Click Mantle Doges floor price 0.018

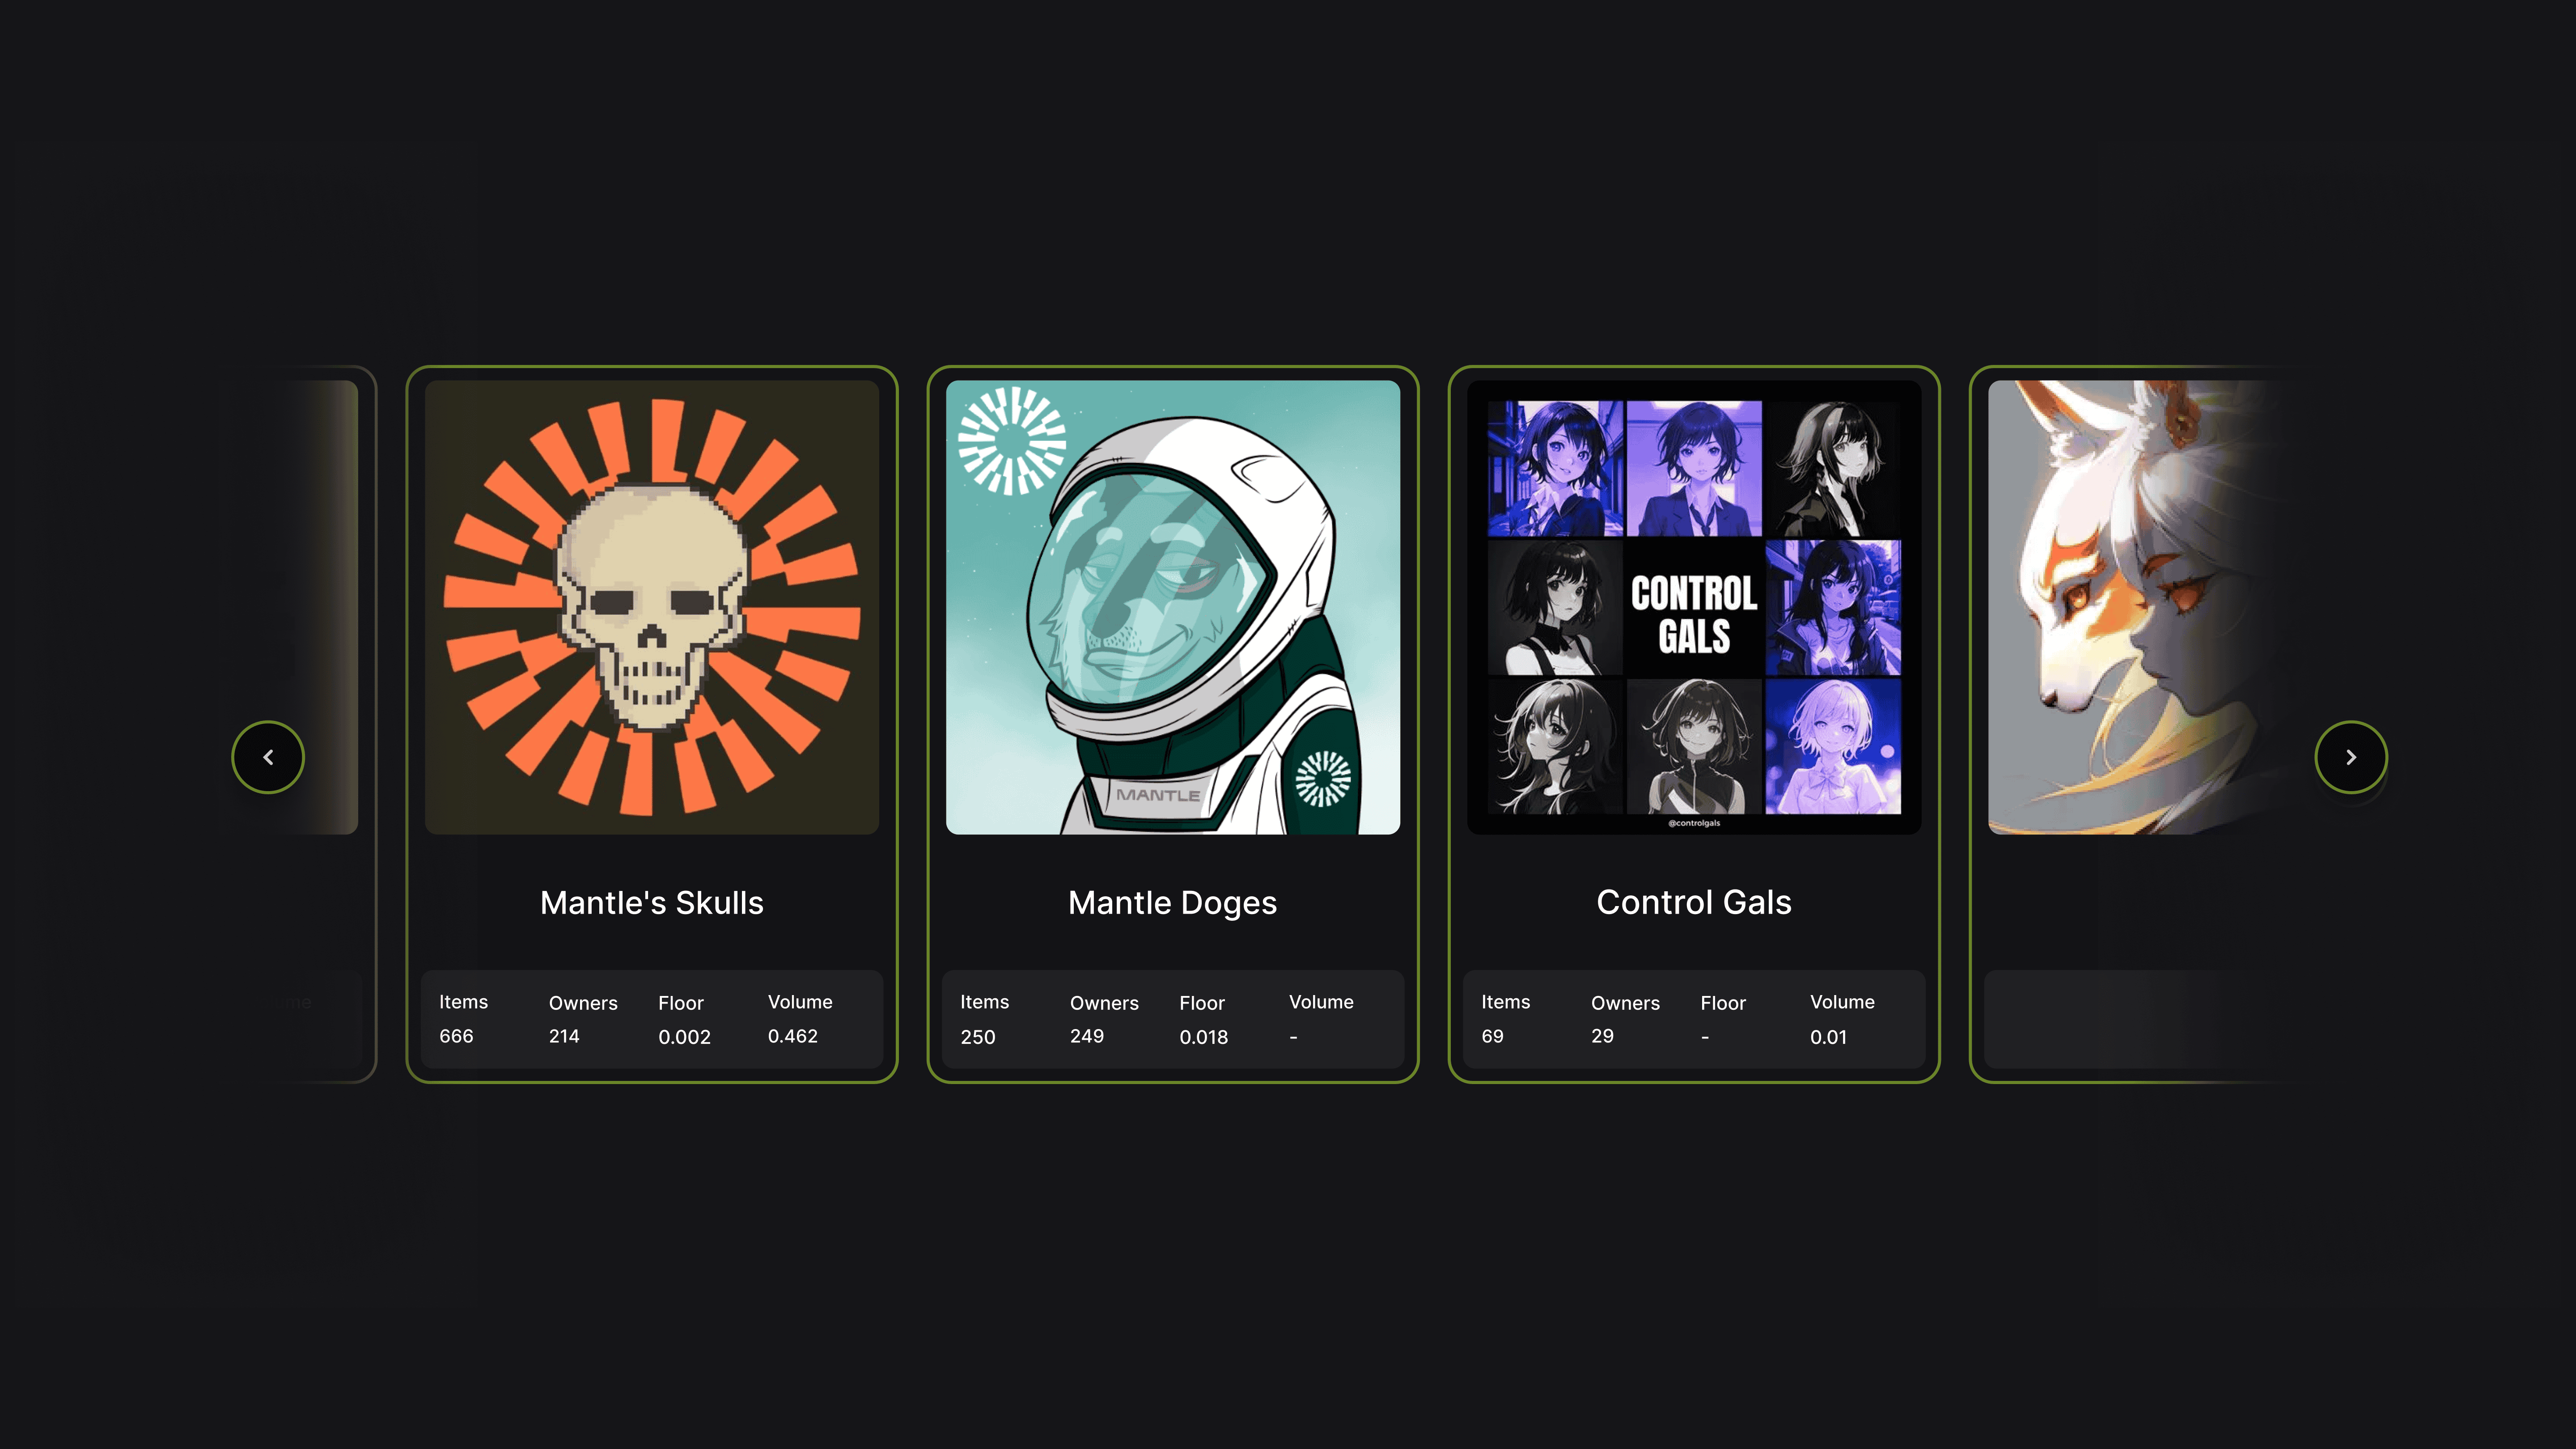tap(1203, 1037)
